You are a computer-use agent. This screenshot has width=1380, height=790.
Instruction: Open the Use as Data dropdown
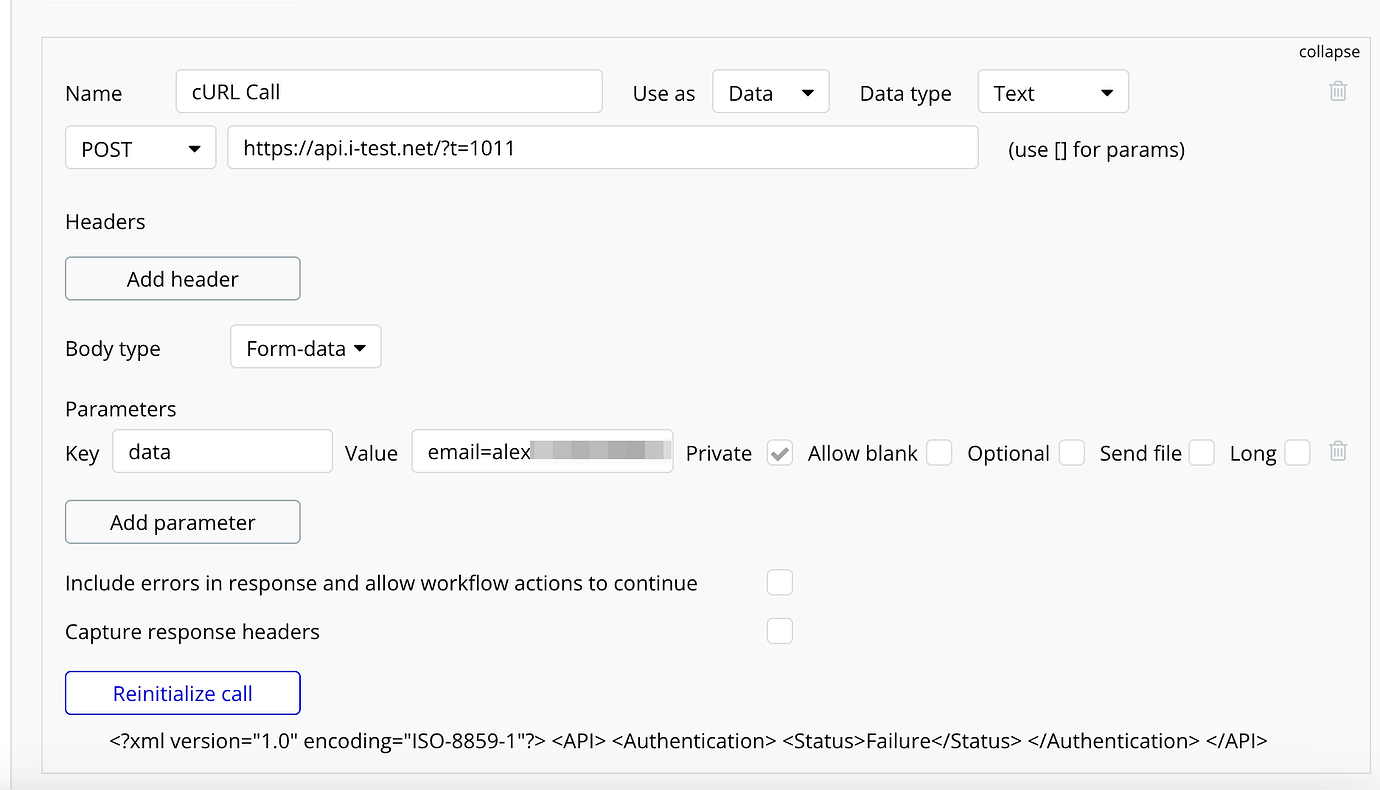(770, 91)
